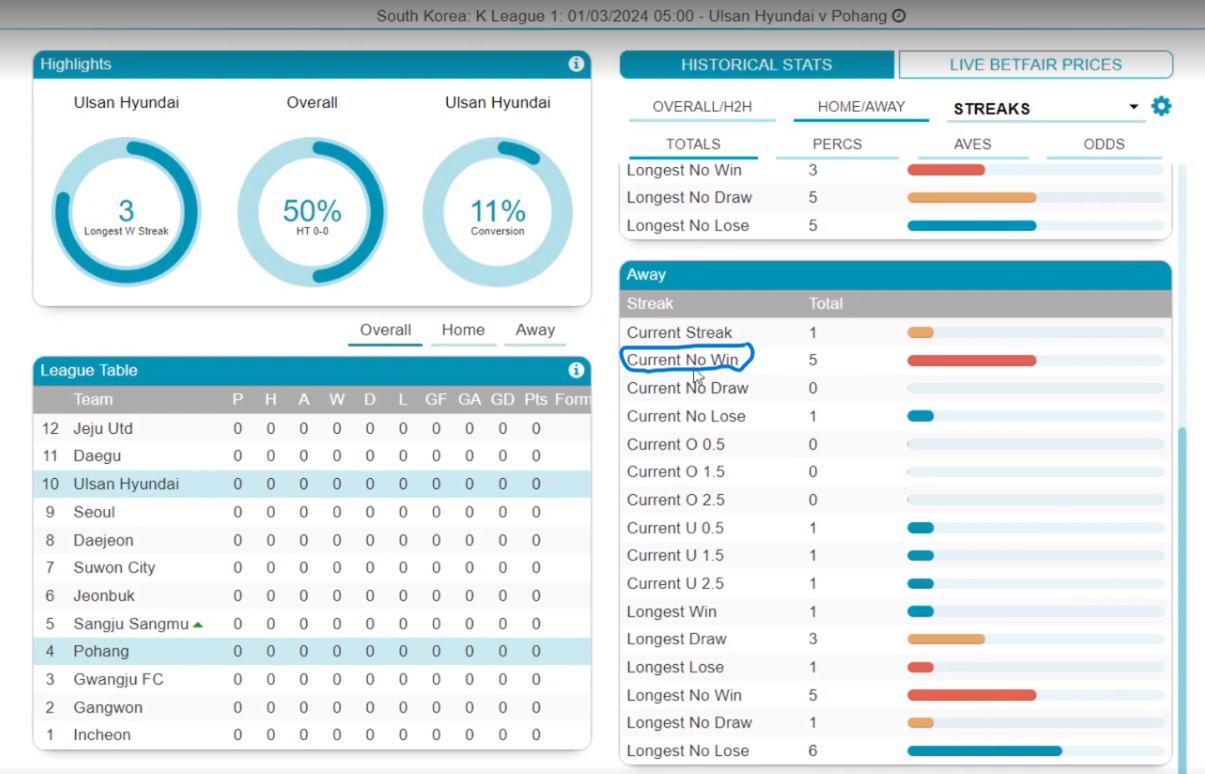The height and width of the screenshot is (774, 1205).
Task: Switch to LIVE BETFAIR PRICES tab
Action: (x=1036, y=64)
